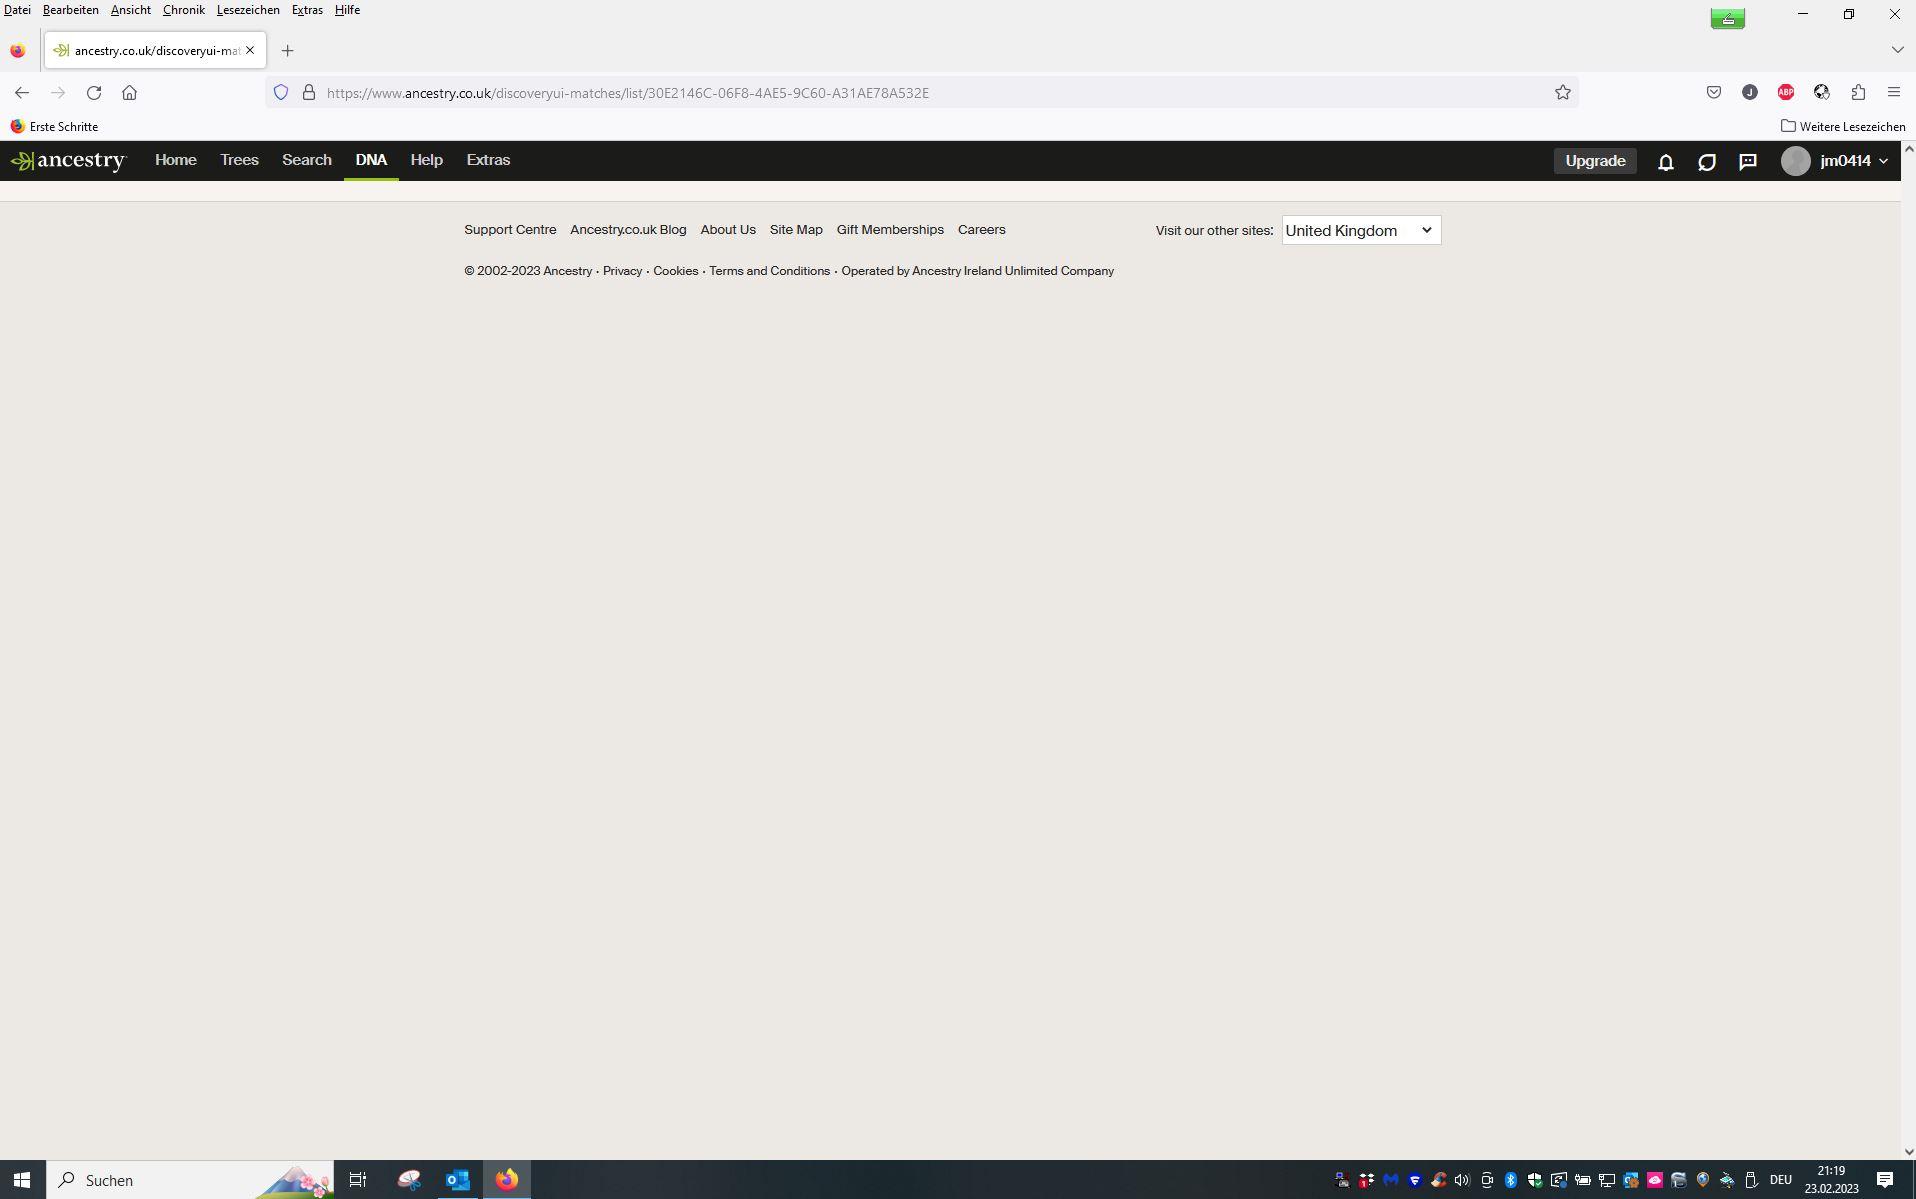
Task: Switch to the Trees navigation tab
Action: tap(238, 160)
